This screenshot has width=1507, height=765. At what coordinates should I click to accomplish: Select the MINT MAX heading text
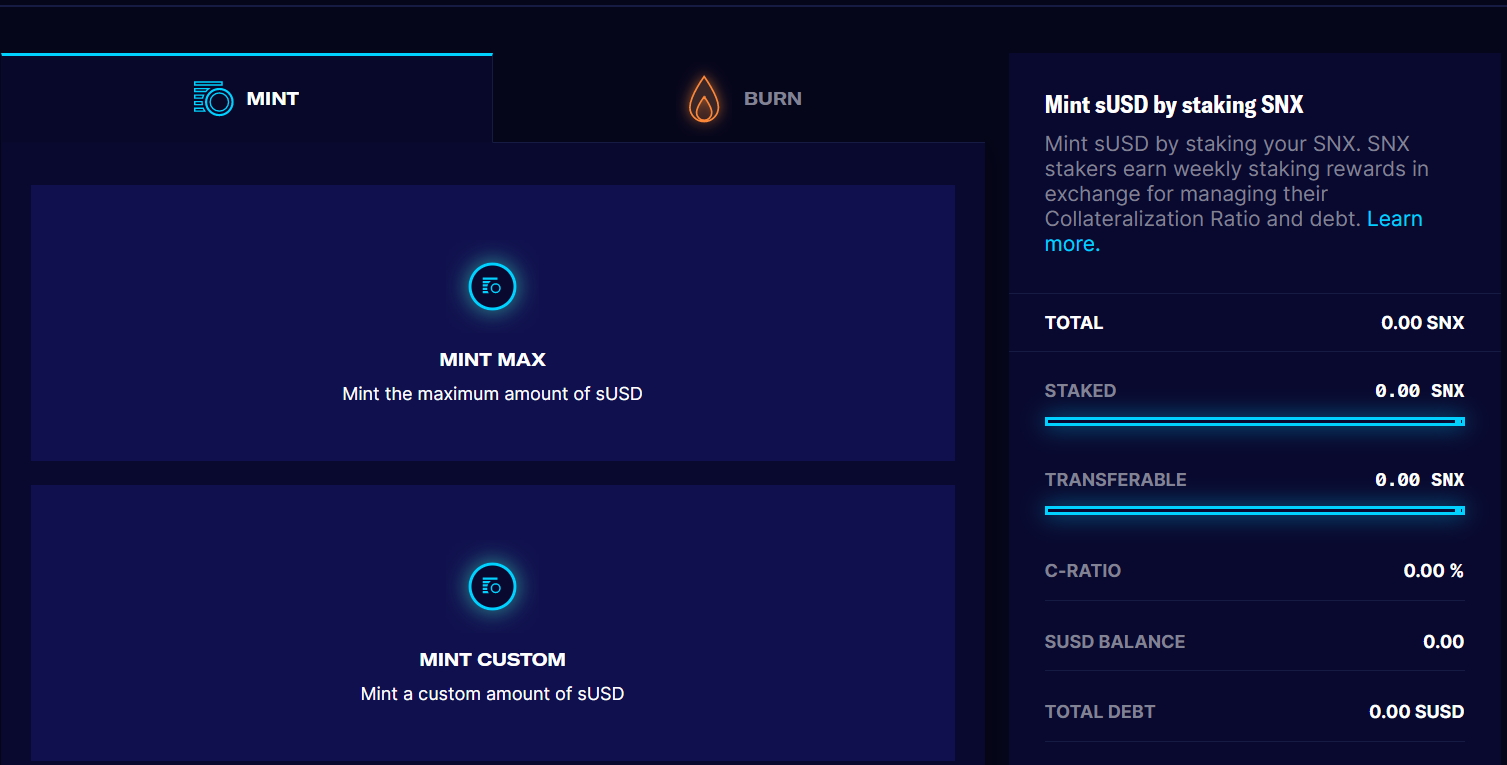click(492, 360)
